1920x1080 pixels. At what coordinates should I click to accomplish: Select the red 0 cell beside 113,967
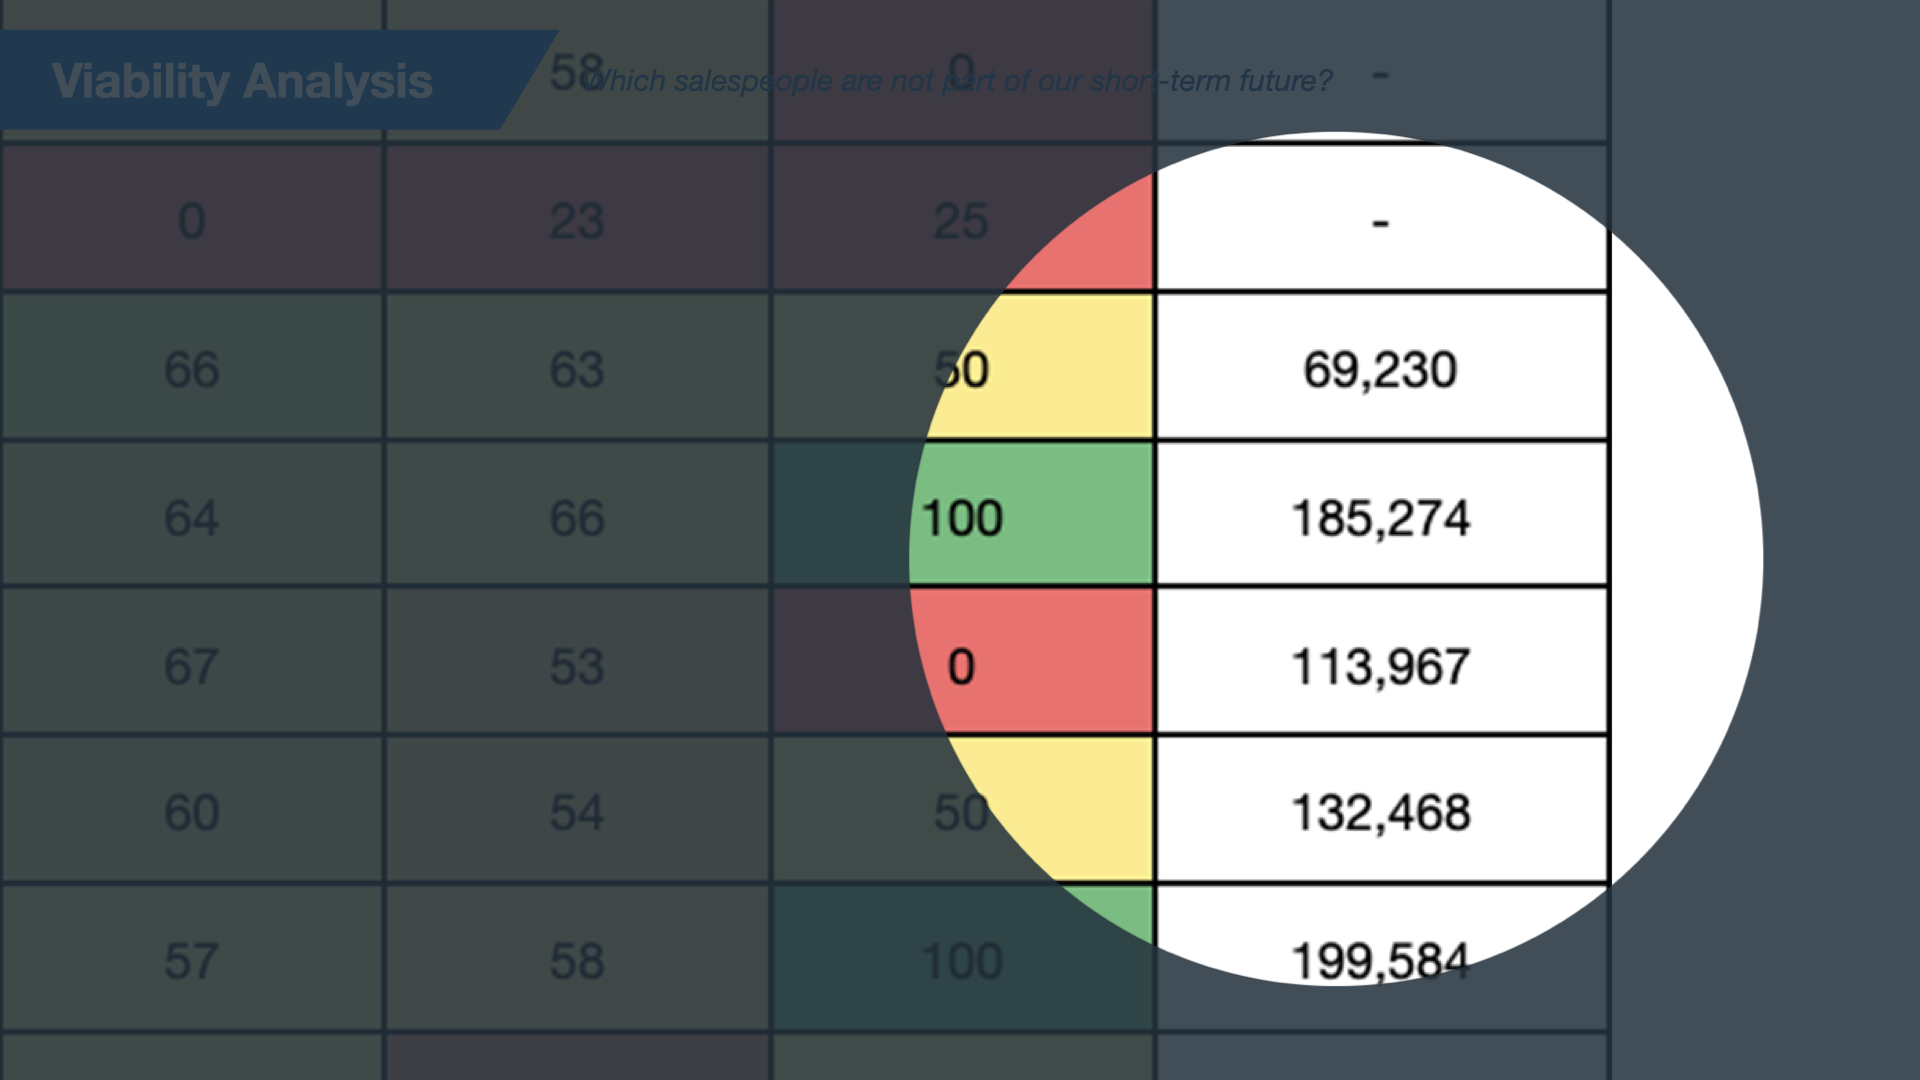point(962,663)
